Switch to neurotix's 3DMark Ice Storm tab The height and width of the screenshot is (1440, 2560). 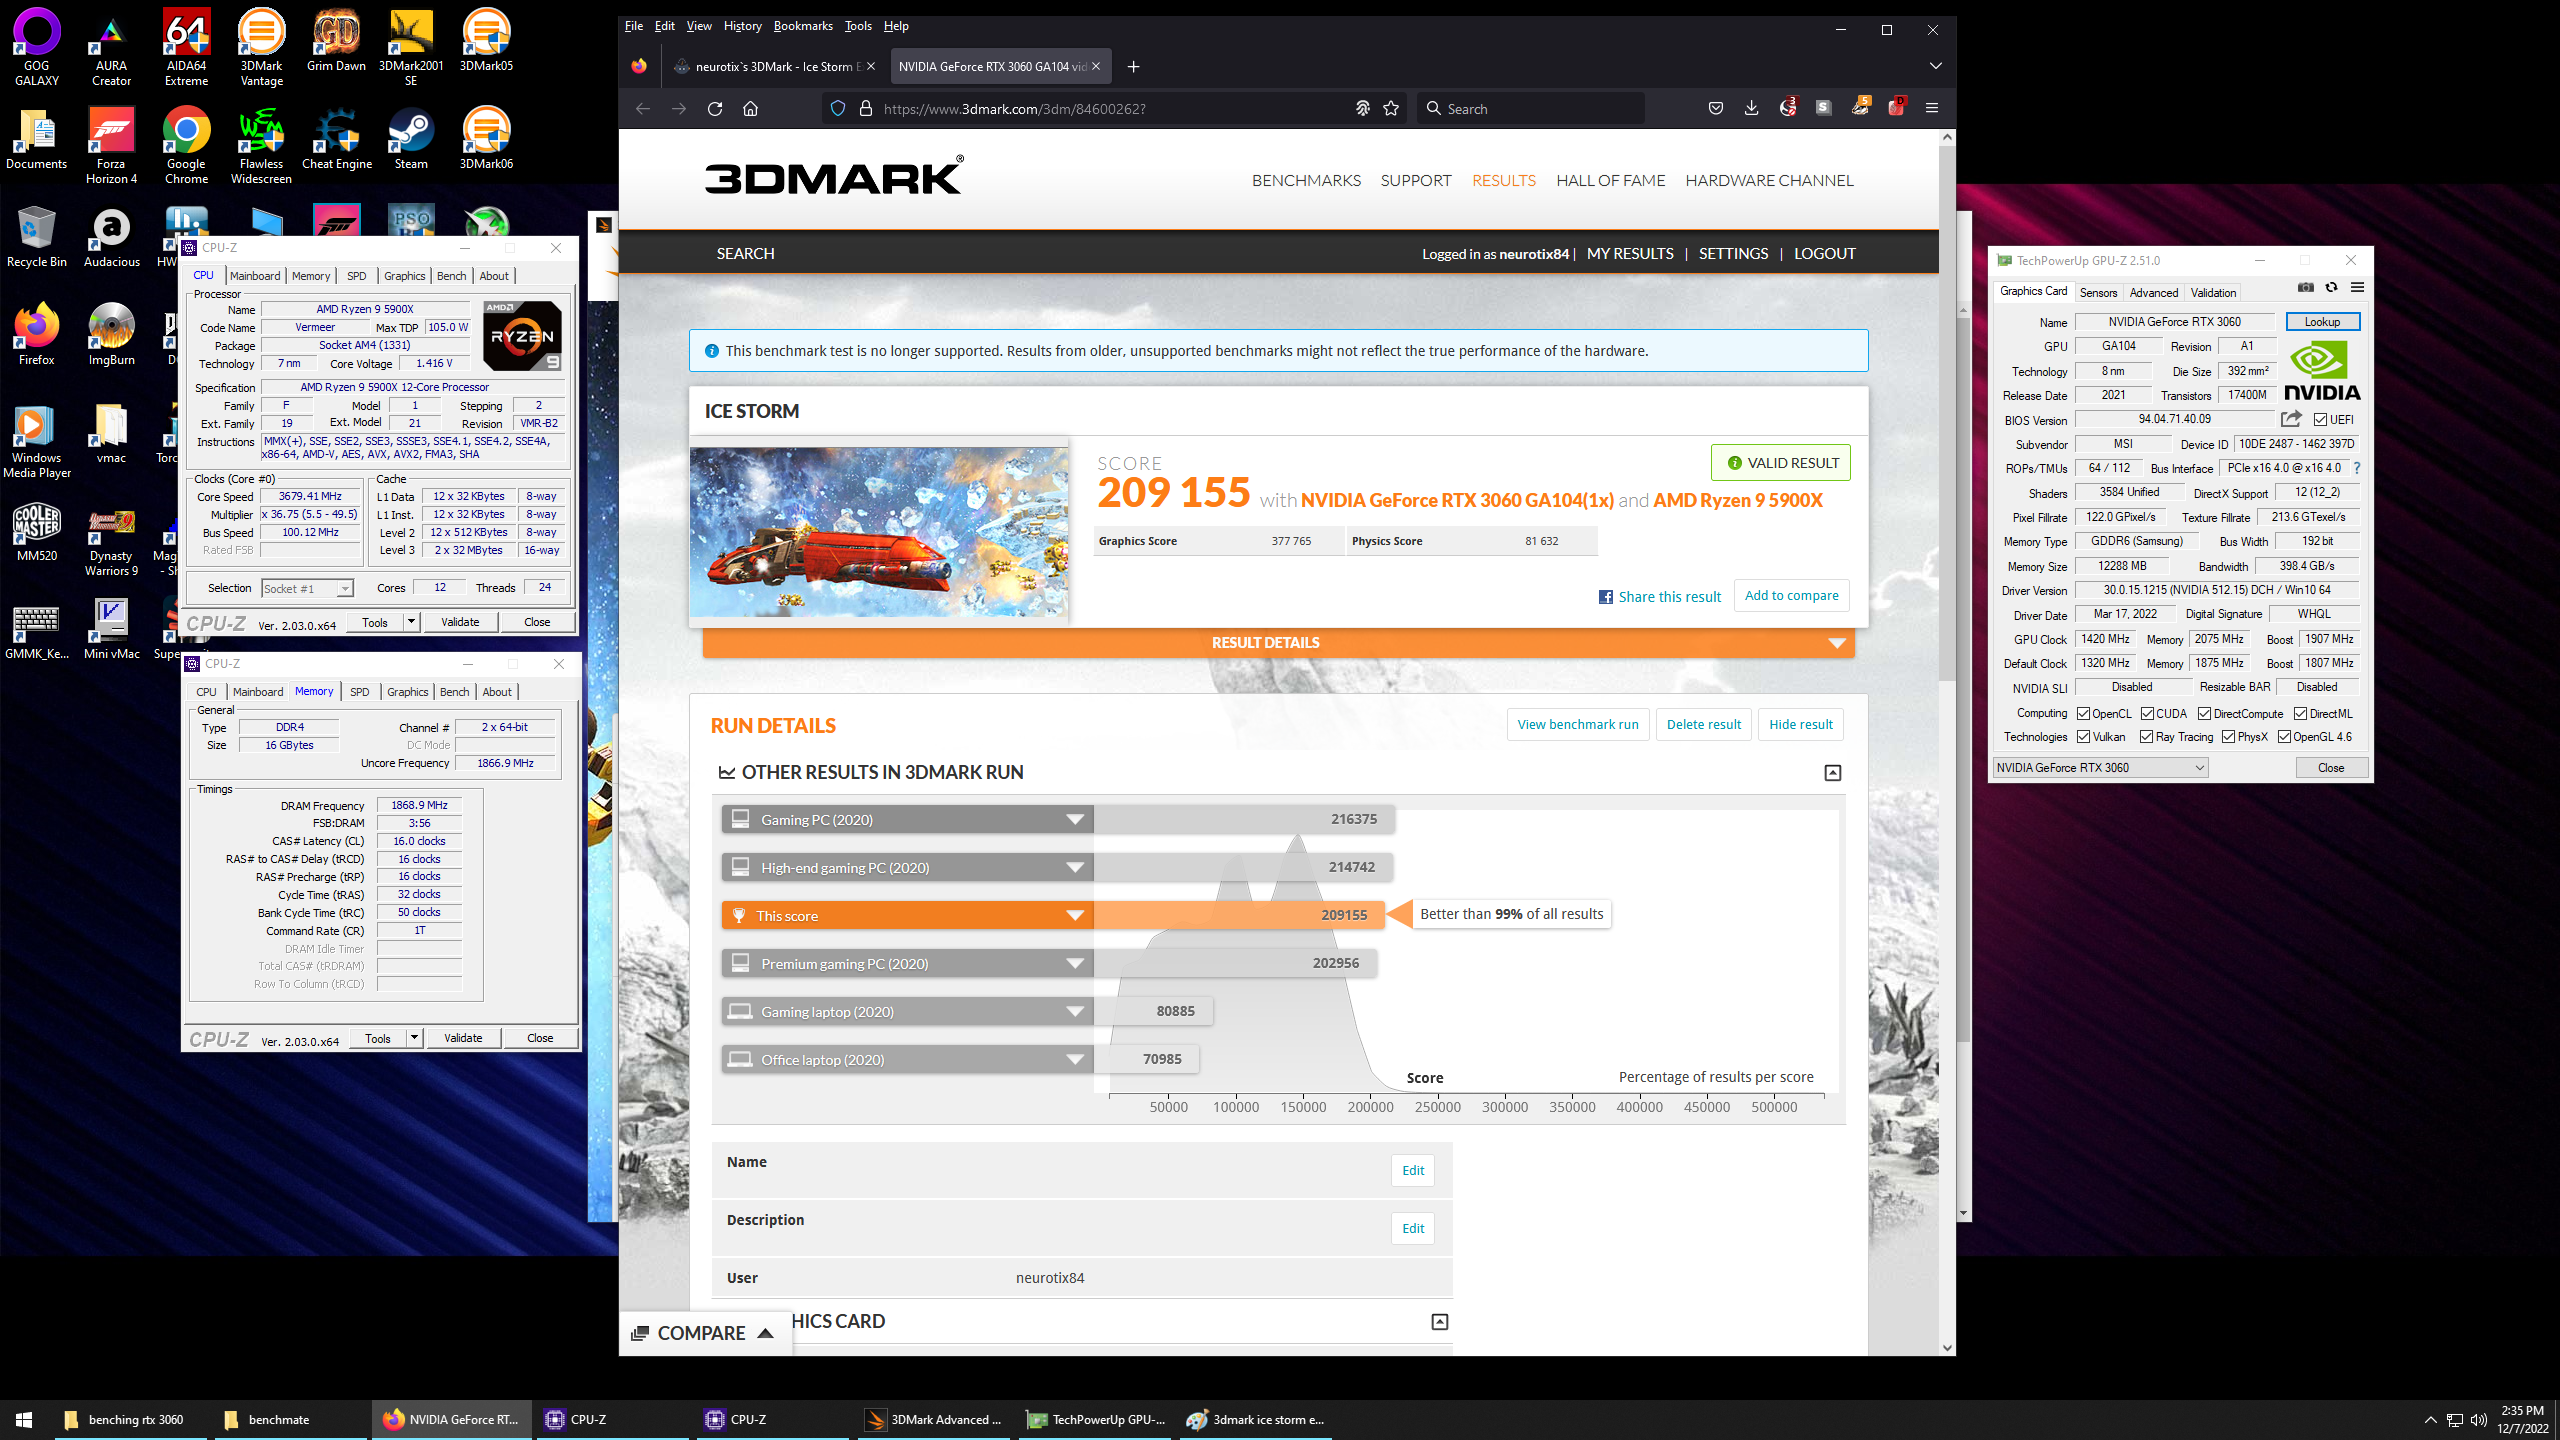pos(773,67)
